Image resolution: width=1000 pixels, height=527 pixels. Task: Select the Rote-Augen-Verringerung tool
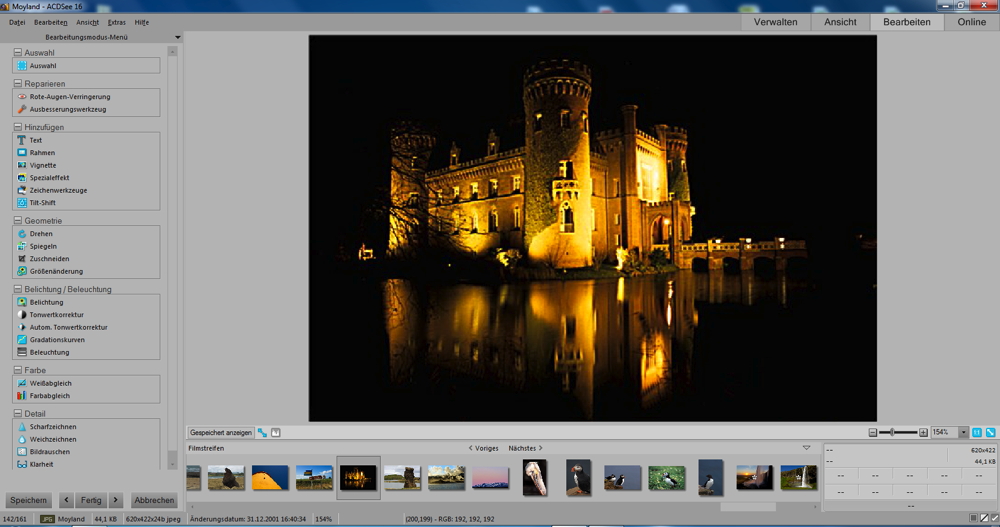[x=69, y=97]
